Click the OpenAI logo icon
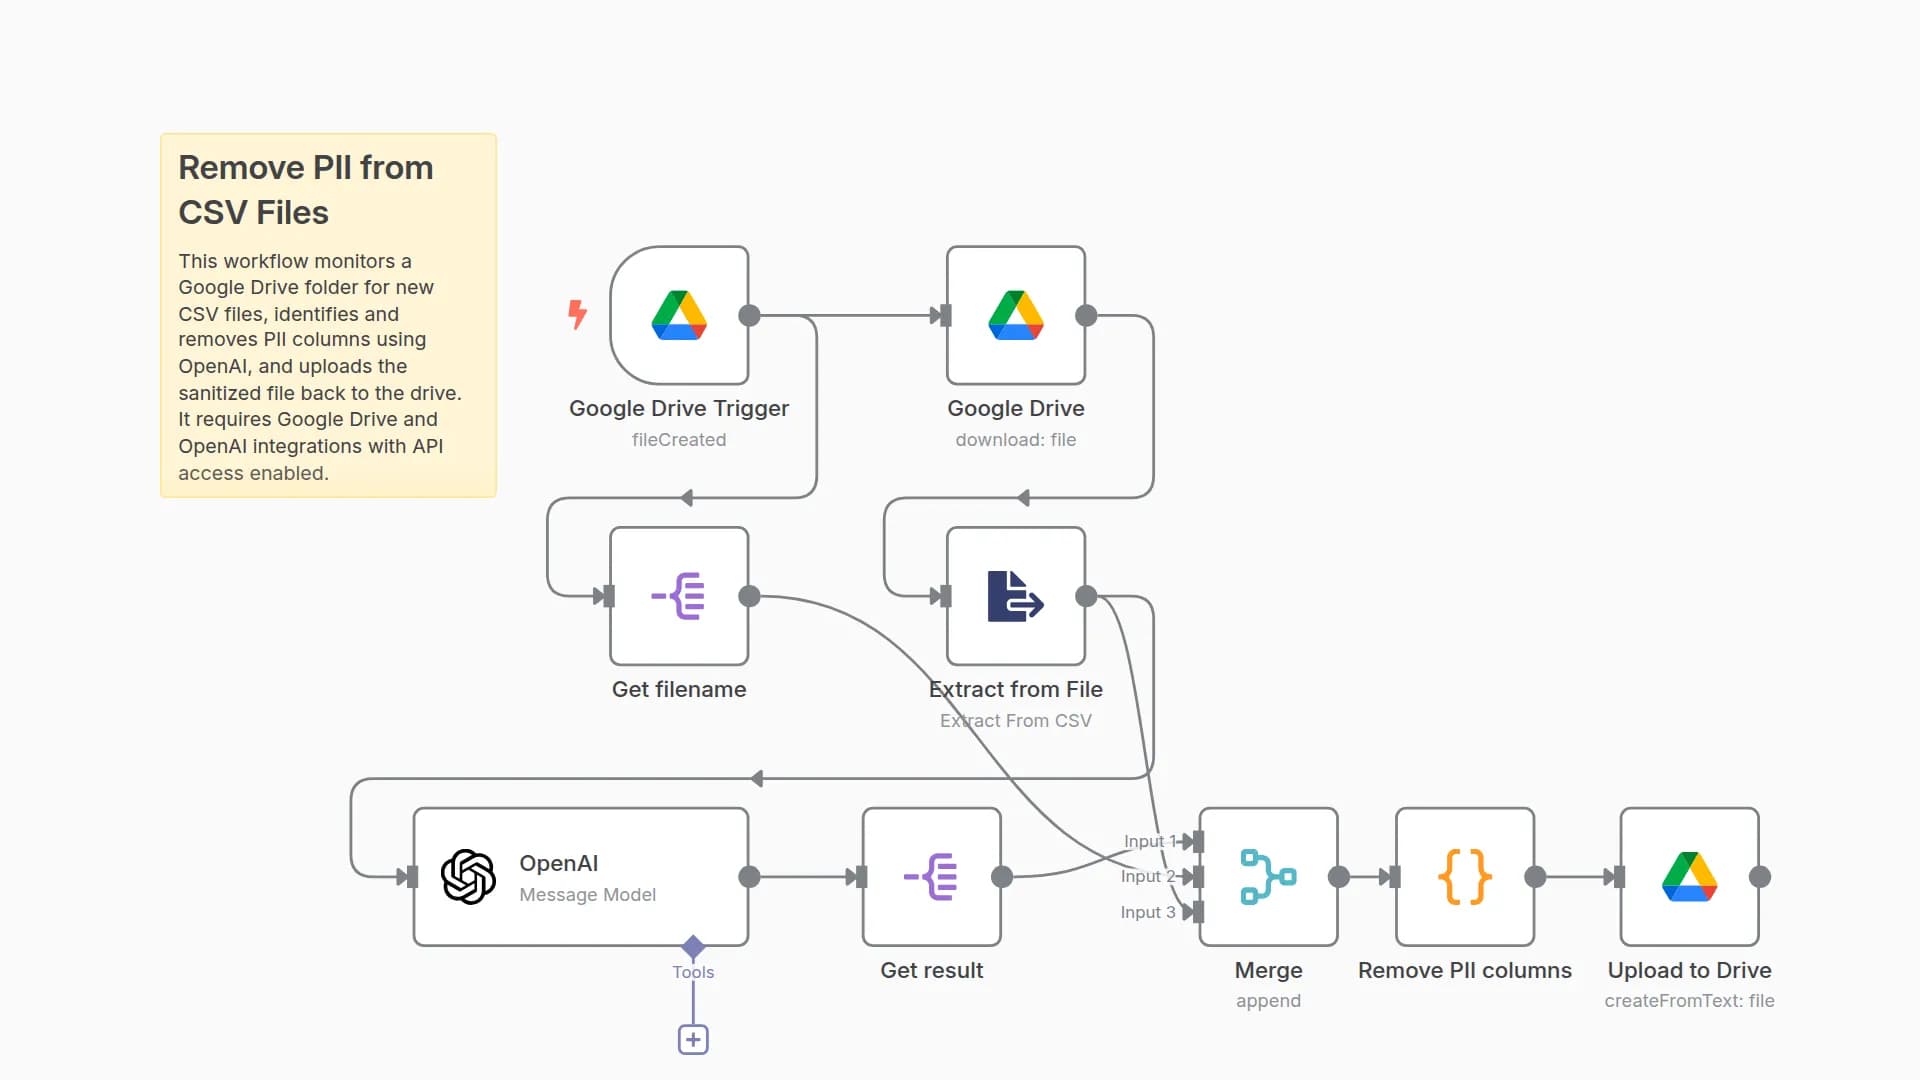 click(468, 877)
